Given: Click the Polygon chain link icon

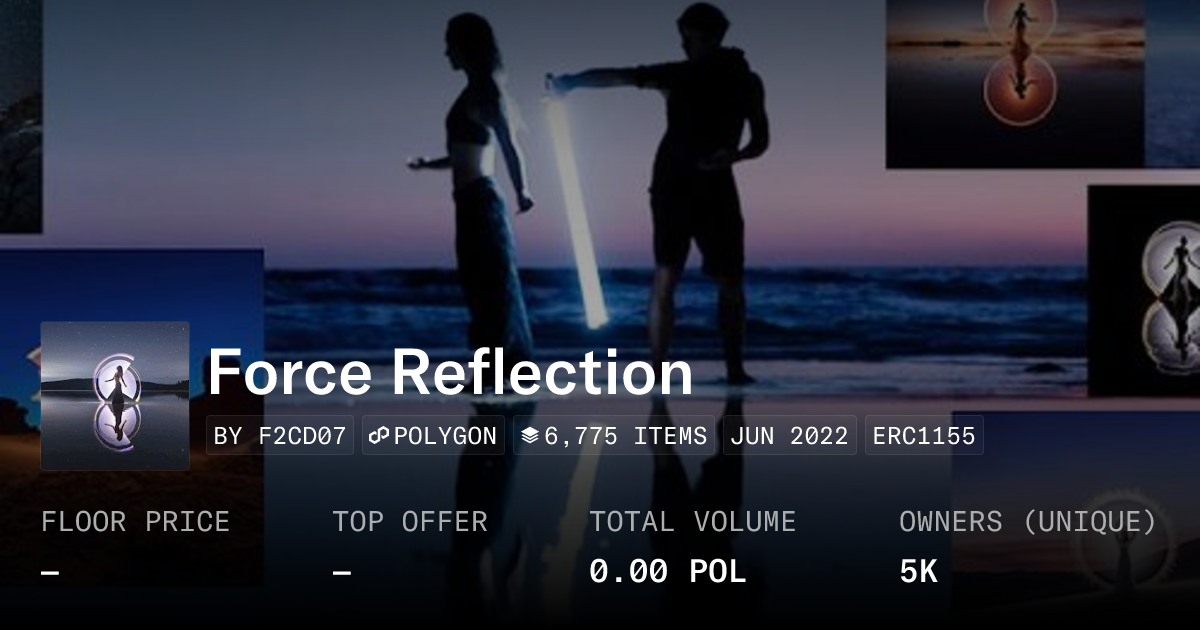Looking at the screenshot, I should (379, 436).
